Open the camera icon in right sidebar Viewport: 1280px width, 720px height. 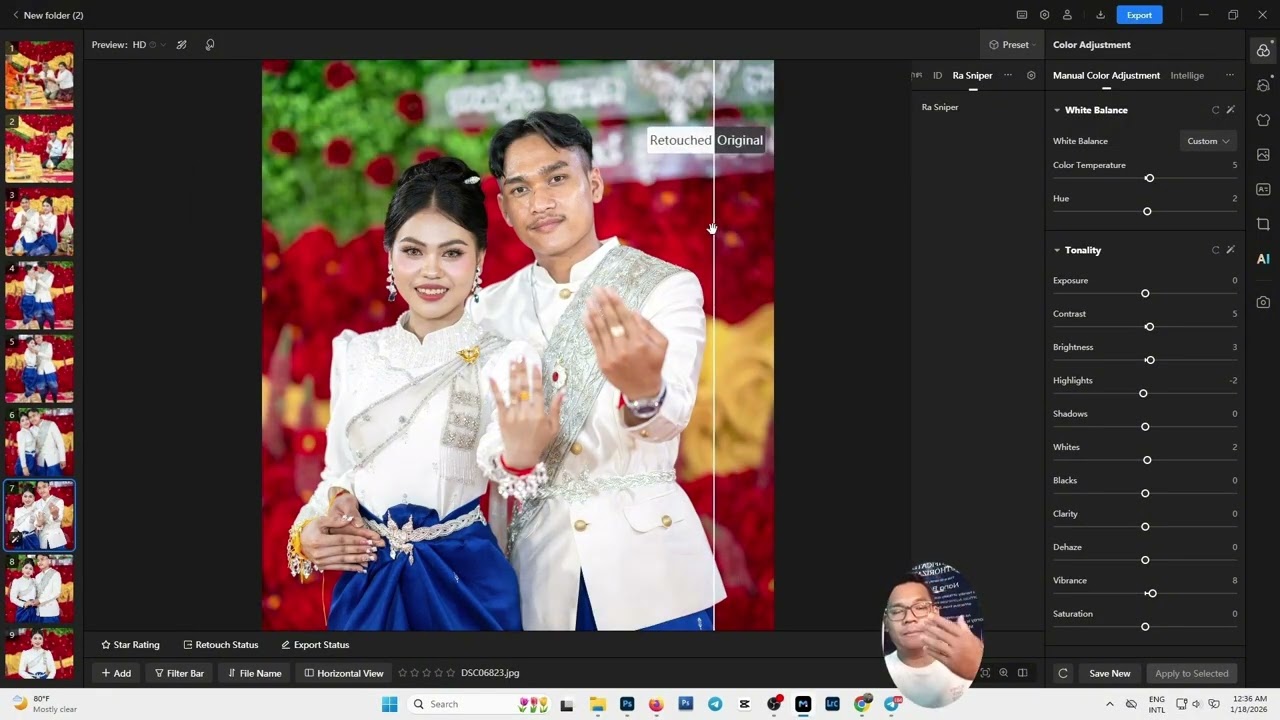[x=1263, y=302]
